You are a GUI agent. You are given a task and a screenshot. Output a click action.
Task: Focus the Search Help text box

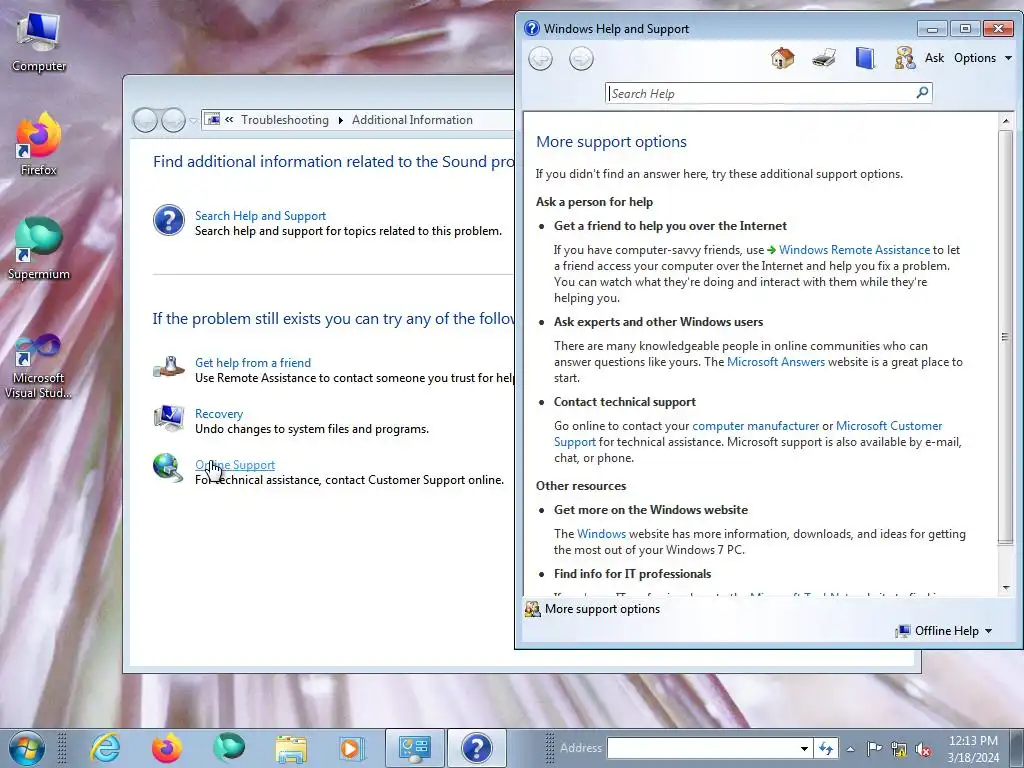point(761,93)
